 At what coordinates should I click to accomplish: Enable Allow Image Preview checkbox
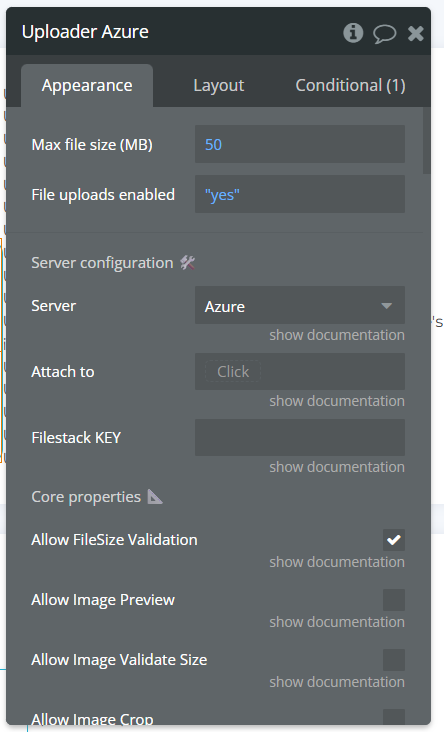(x=394, y=600)
